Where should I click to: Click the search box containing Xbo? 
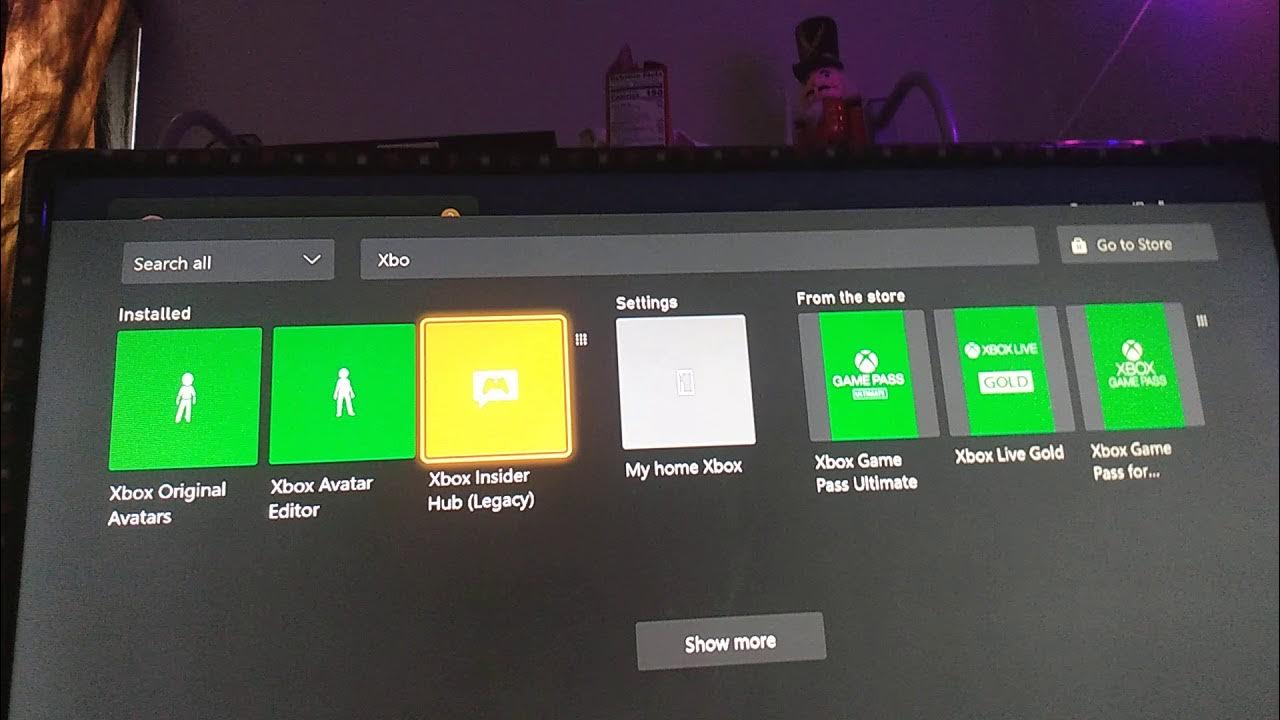pyautogui.click(x=699, y=253)
